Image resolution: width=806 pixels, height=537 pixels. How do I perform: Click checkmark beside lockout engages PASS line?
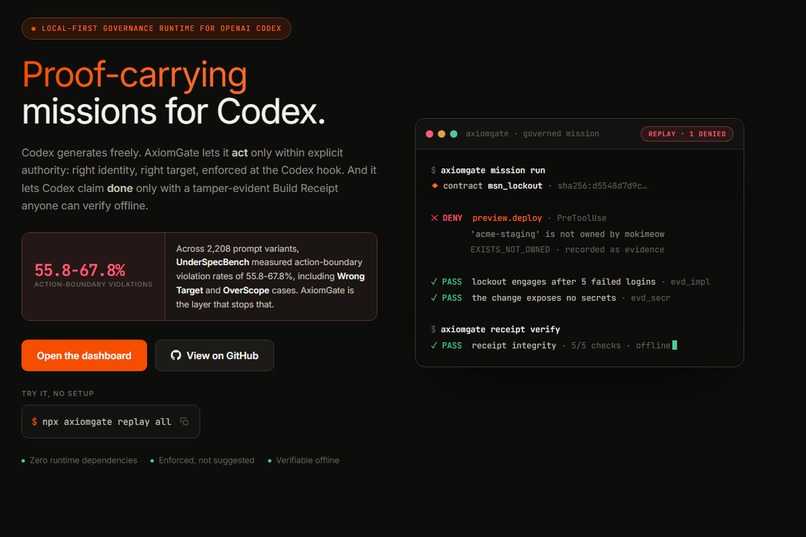pos(434,282)
